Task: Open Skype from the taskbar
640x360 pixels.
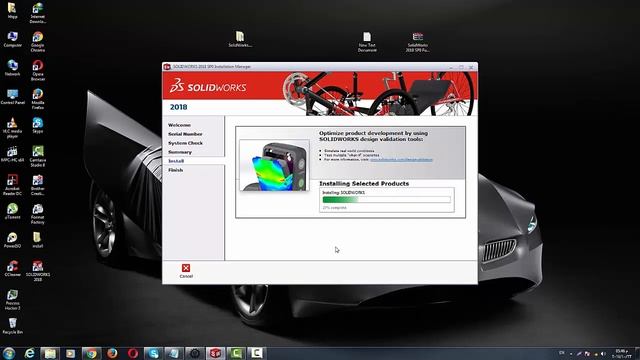Action: coord(153,353)
